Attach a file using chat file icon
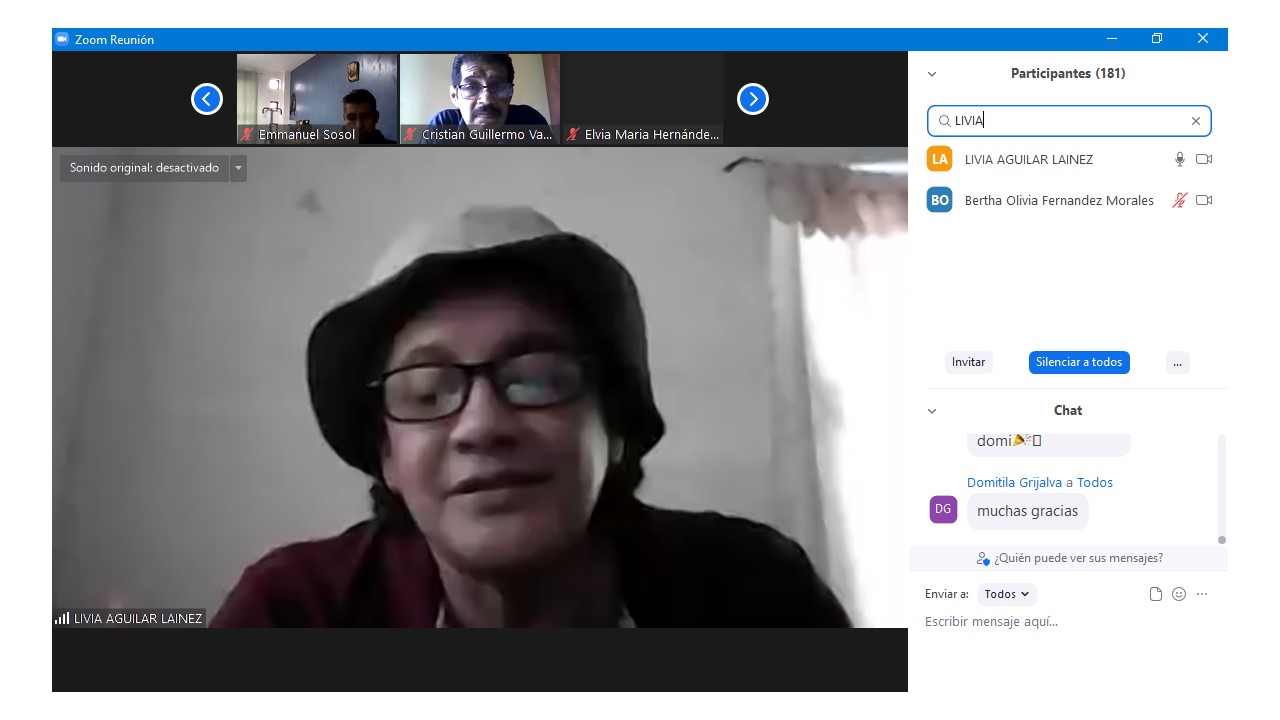The height and width of the screenshot is (720, 1280). [1156, 594]
